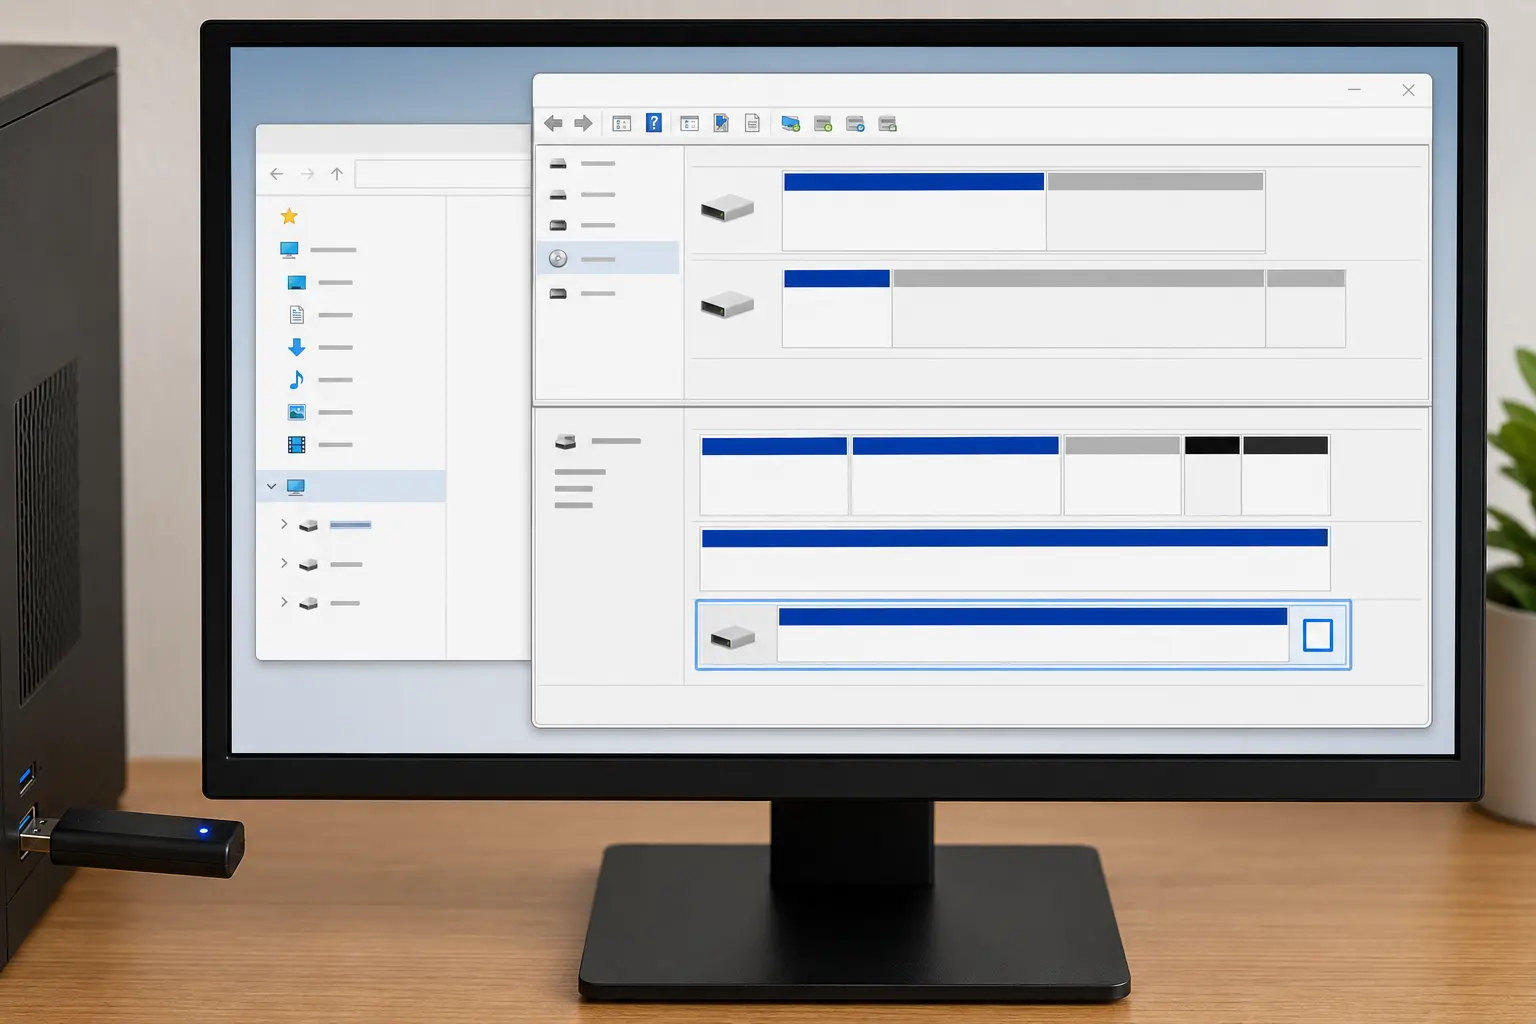
Task: Click the Explorer address bar field
Action: coord(443,174)
